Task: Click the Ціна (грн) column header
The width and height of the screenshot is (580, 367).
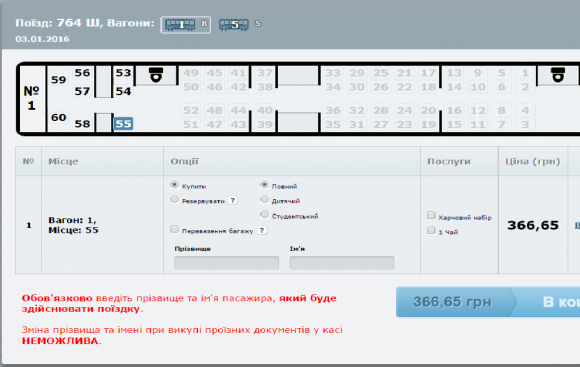Action: pyautogui.click(x=533, y=161)
